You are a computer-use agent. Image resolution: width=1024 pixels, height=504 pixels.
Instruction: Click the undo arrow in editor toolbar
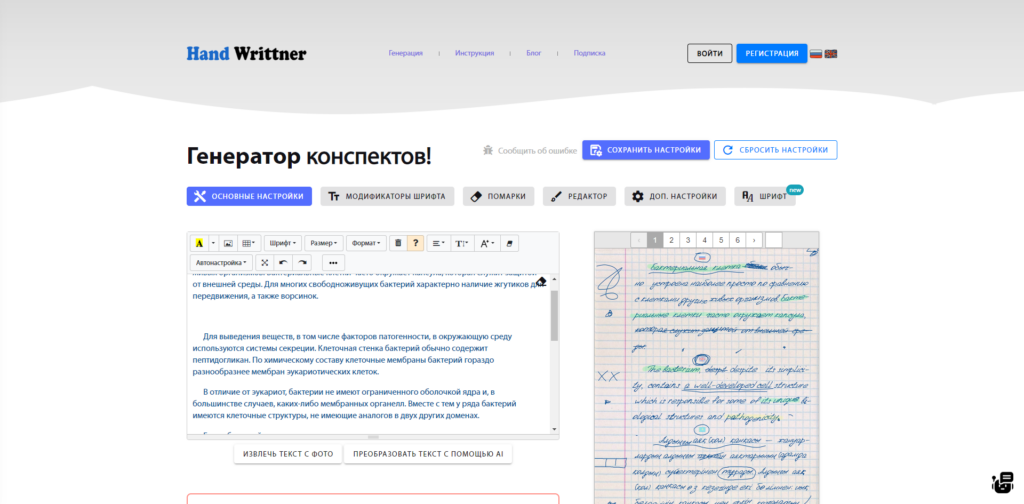283,262
